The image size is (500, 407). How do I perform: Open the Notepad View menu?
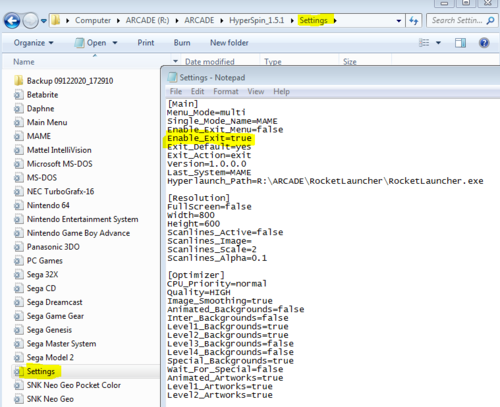pyautogui.click(x=256, y=91)
